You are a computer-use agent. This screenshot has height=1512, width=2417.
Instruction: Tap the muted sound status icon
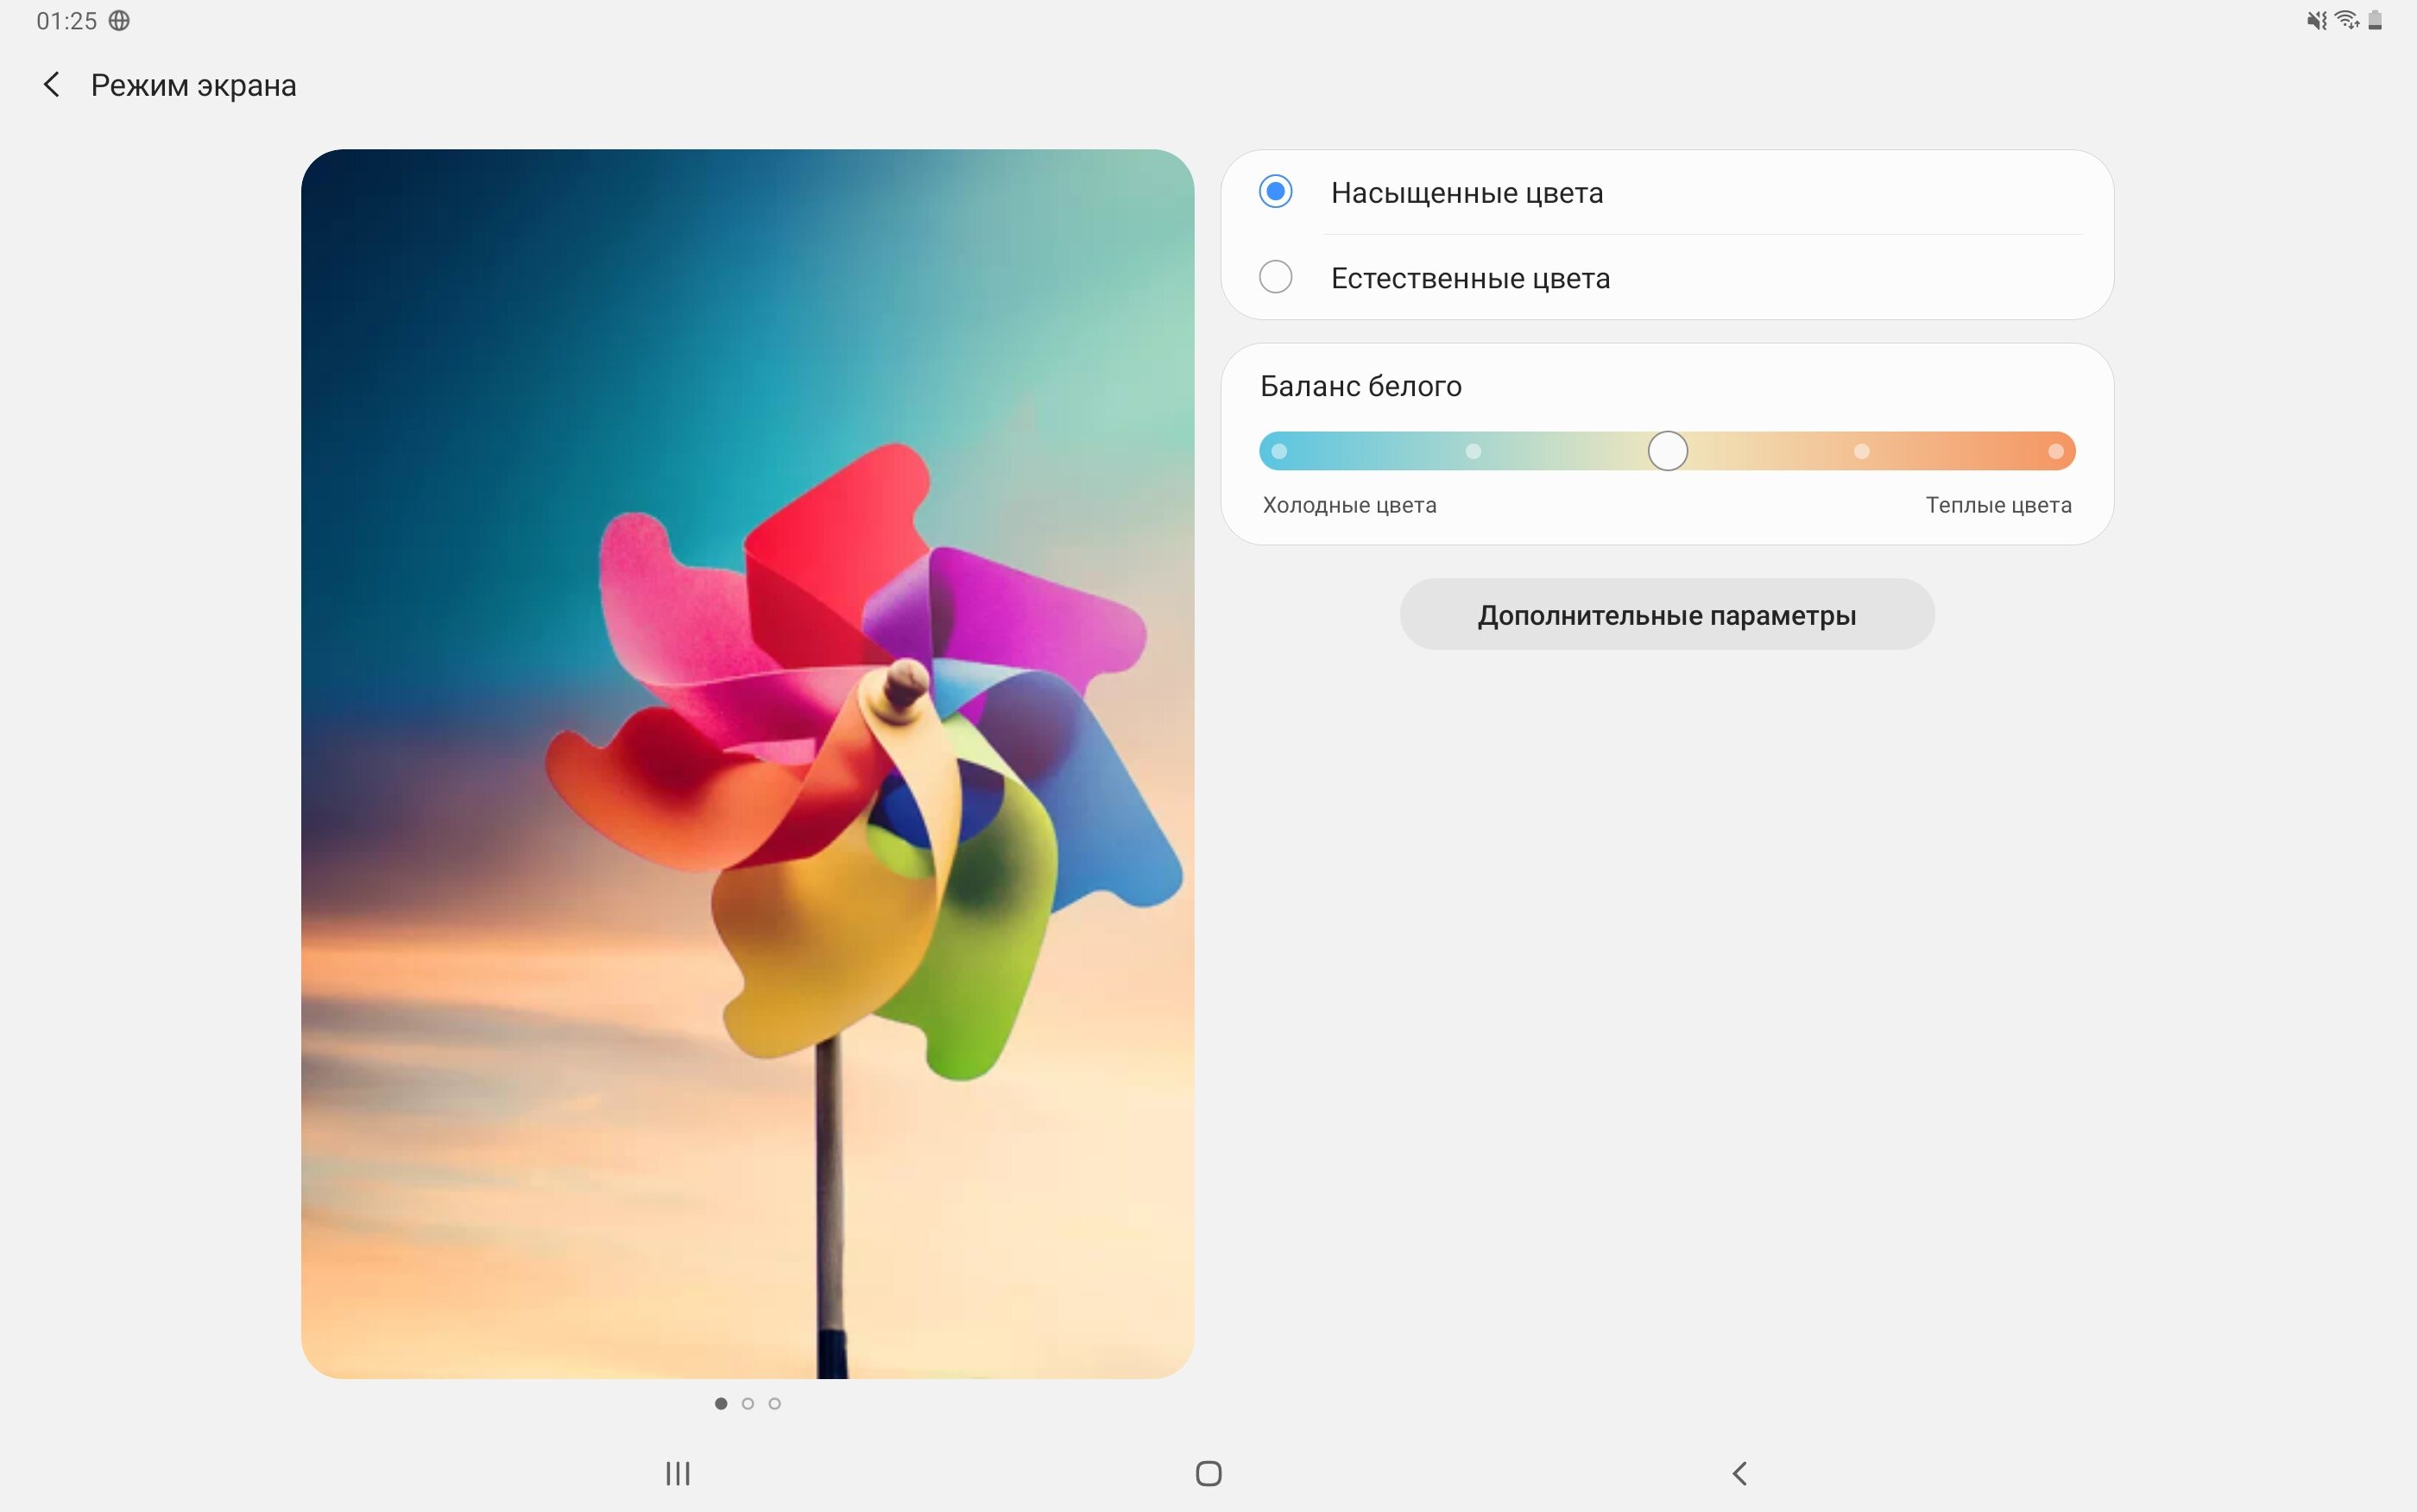pos(2317,20)
